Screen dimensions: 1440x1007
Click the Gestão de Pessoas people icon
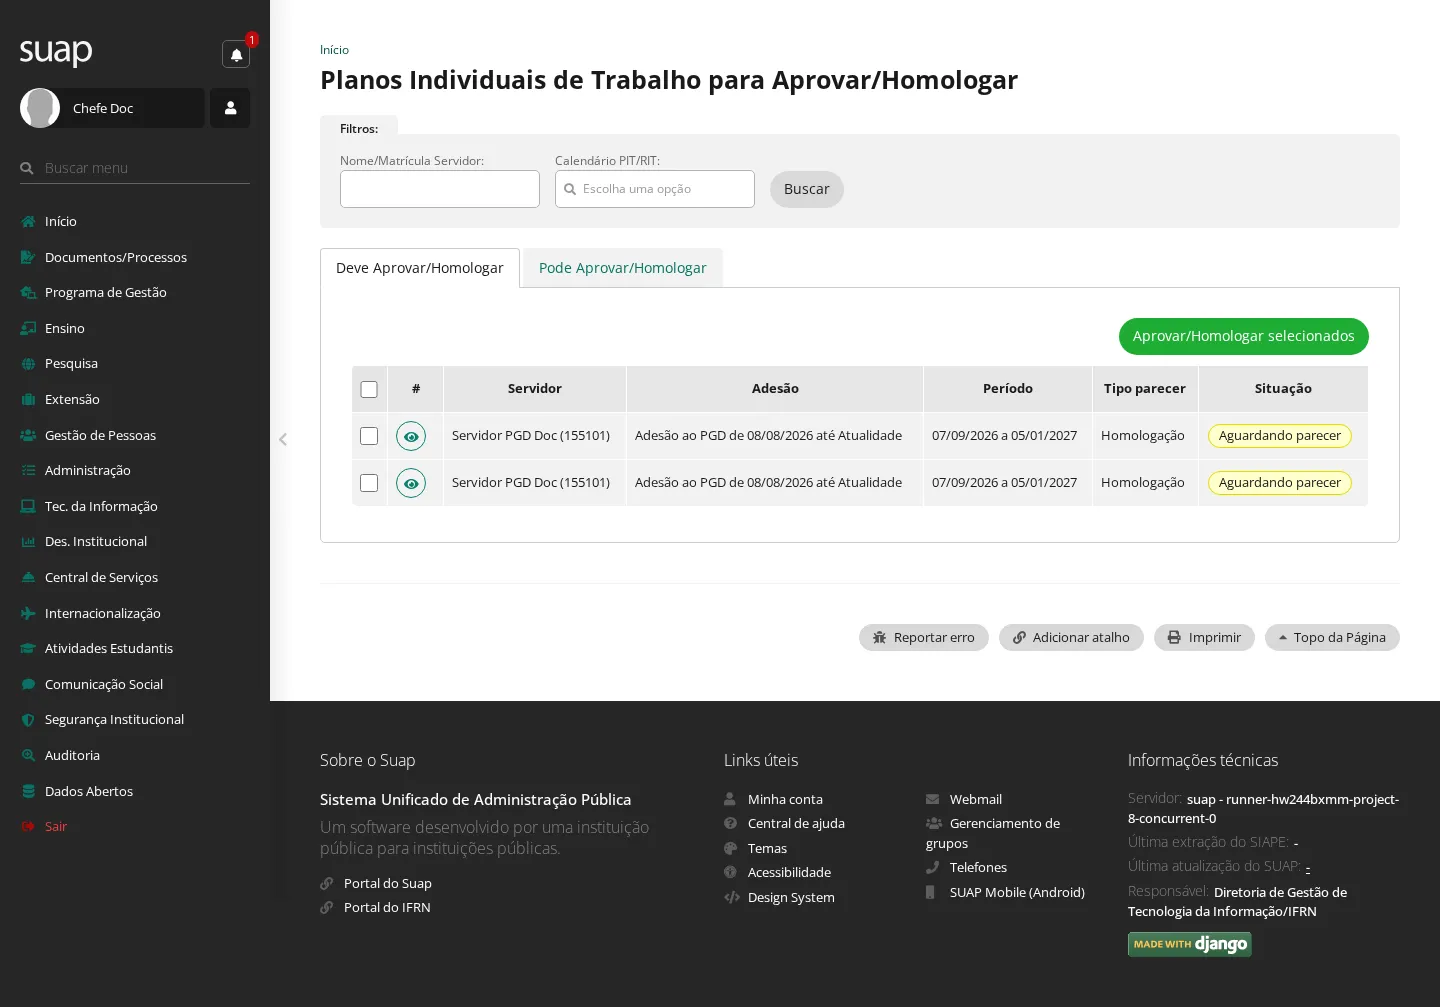[x=28, y=435]
